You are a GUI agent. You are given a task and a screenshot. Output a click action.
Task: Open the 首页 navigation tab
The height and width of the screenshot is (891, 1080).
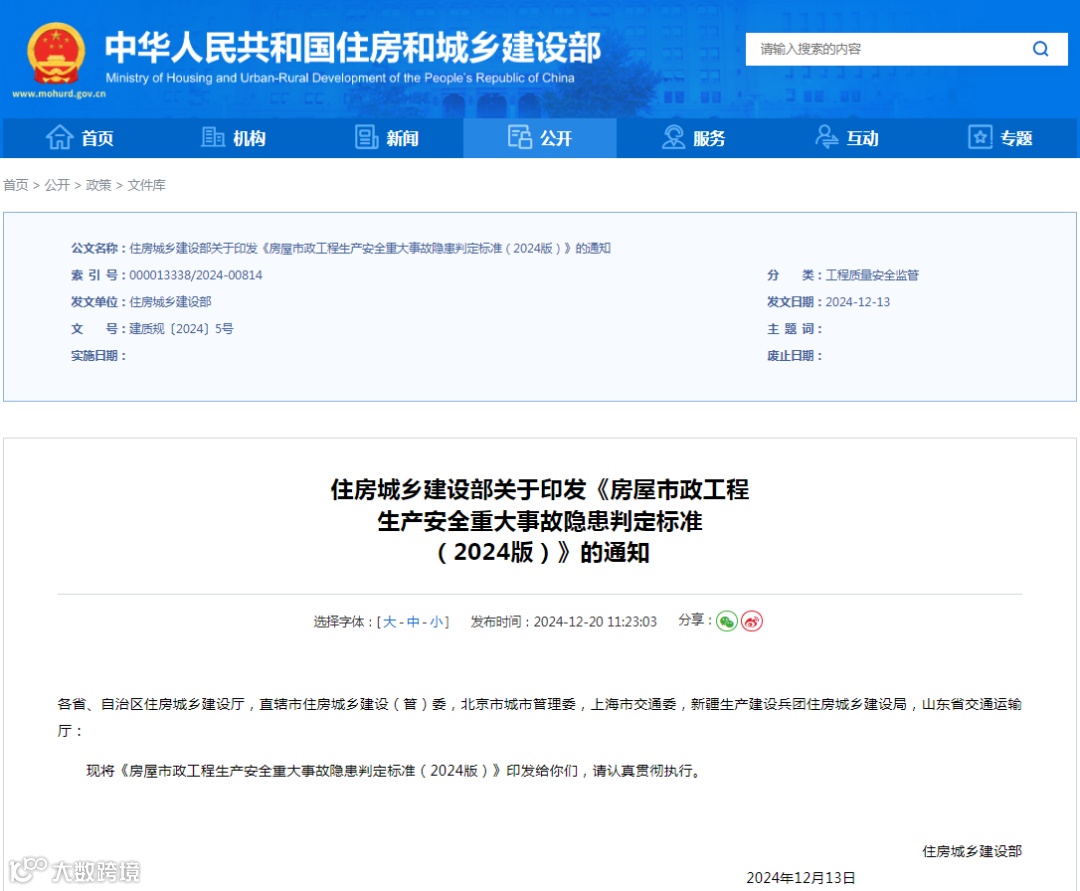click(x=80, y=138)
